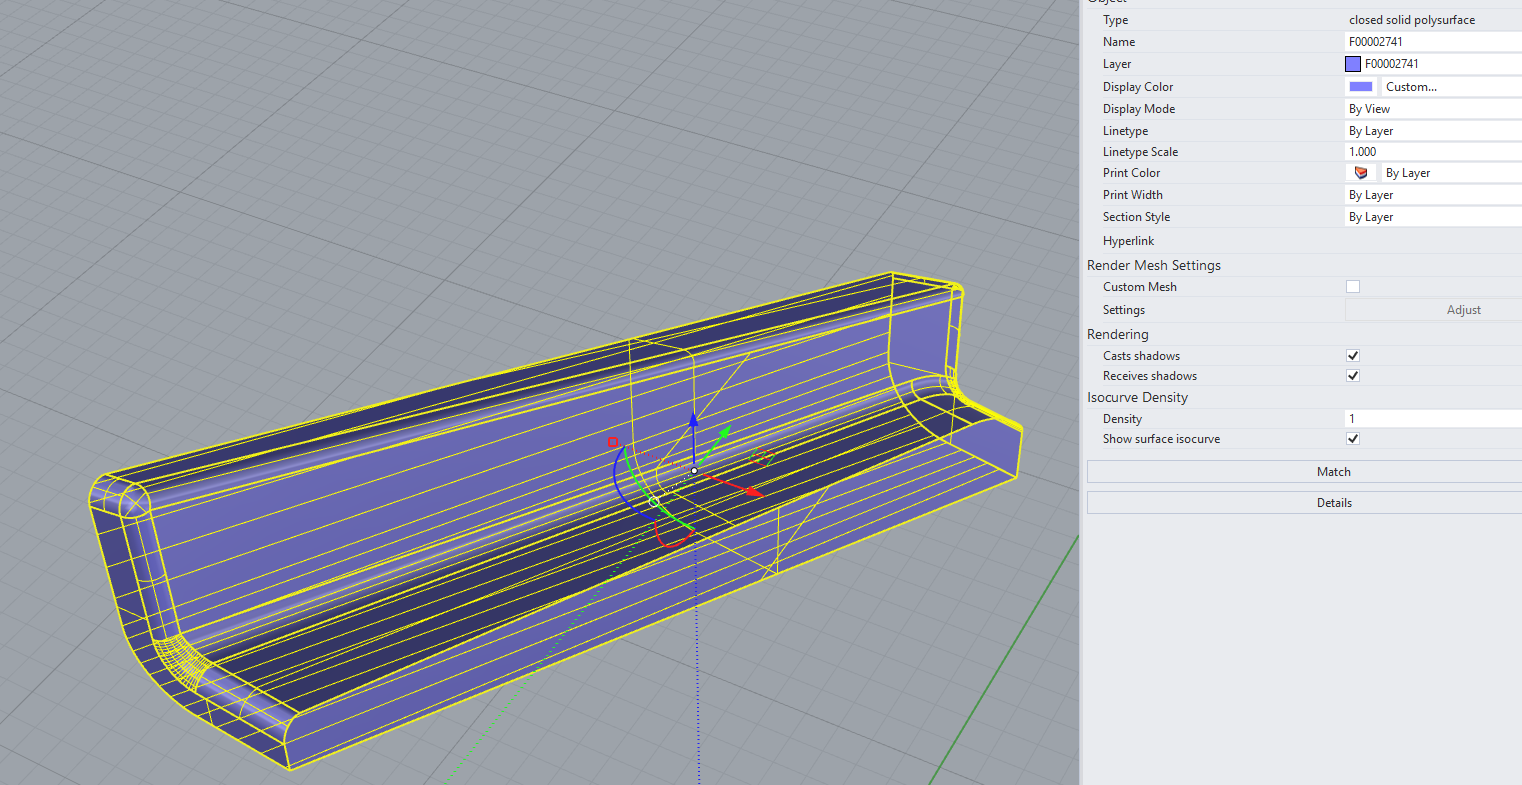This screenshot has width=1522, height=785.
Task: Disable the Receives shadows checkbox
Action: click(1353, 376)
